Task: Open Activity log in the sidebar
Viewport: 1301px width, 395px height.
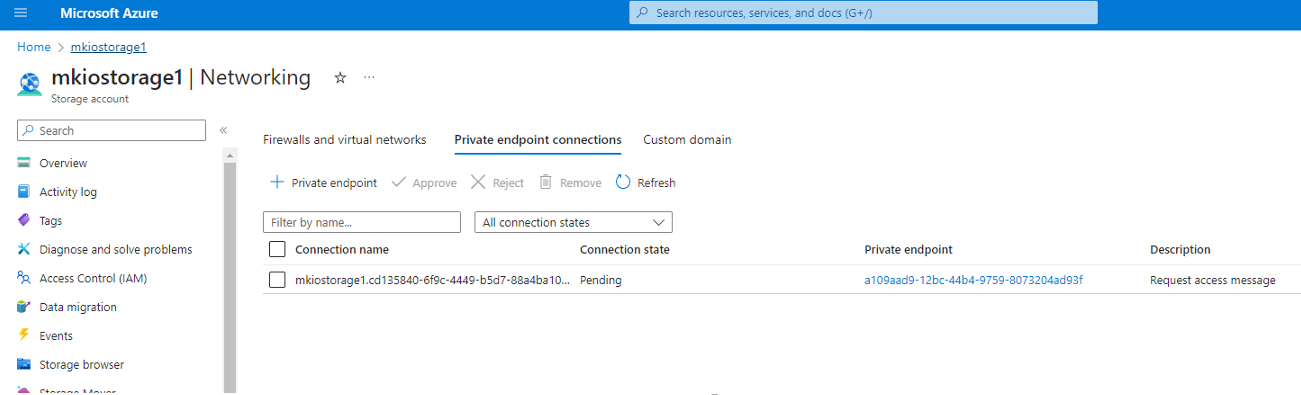Action: (68, 192)
